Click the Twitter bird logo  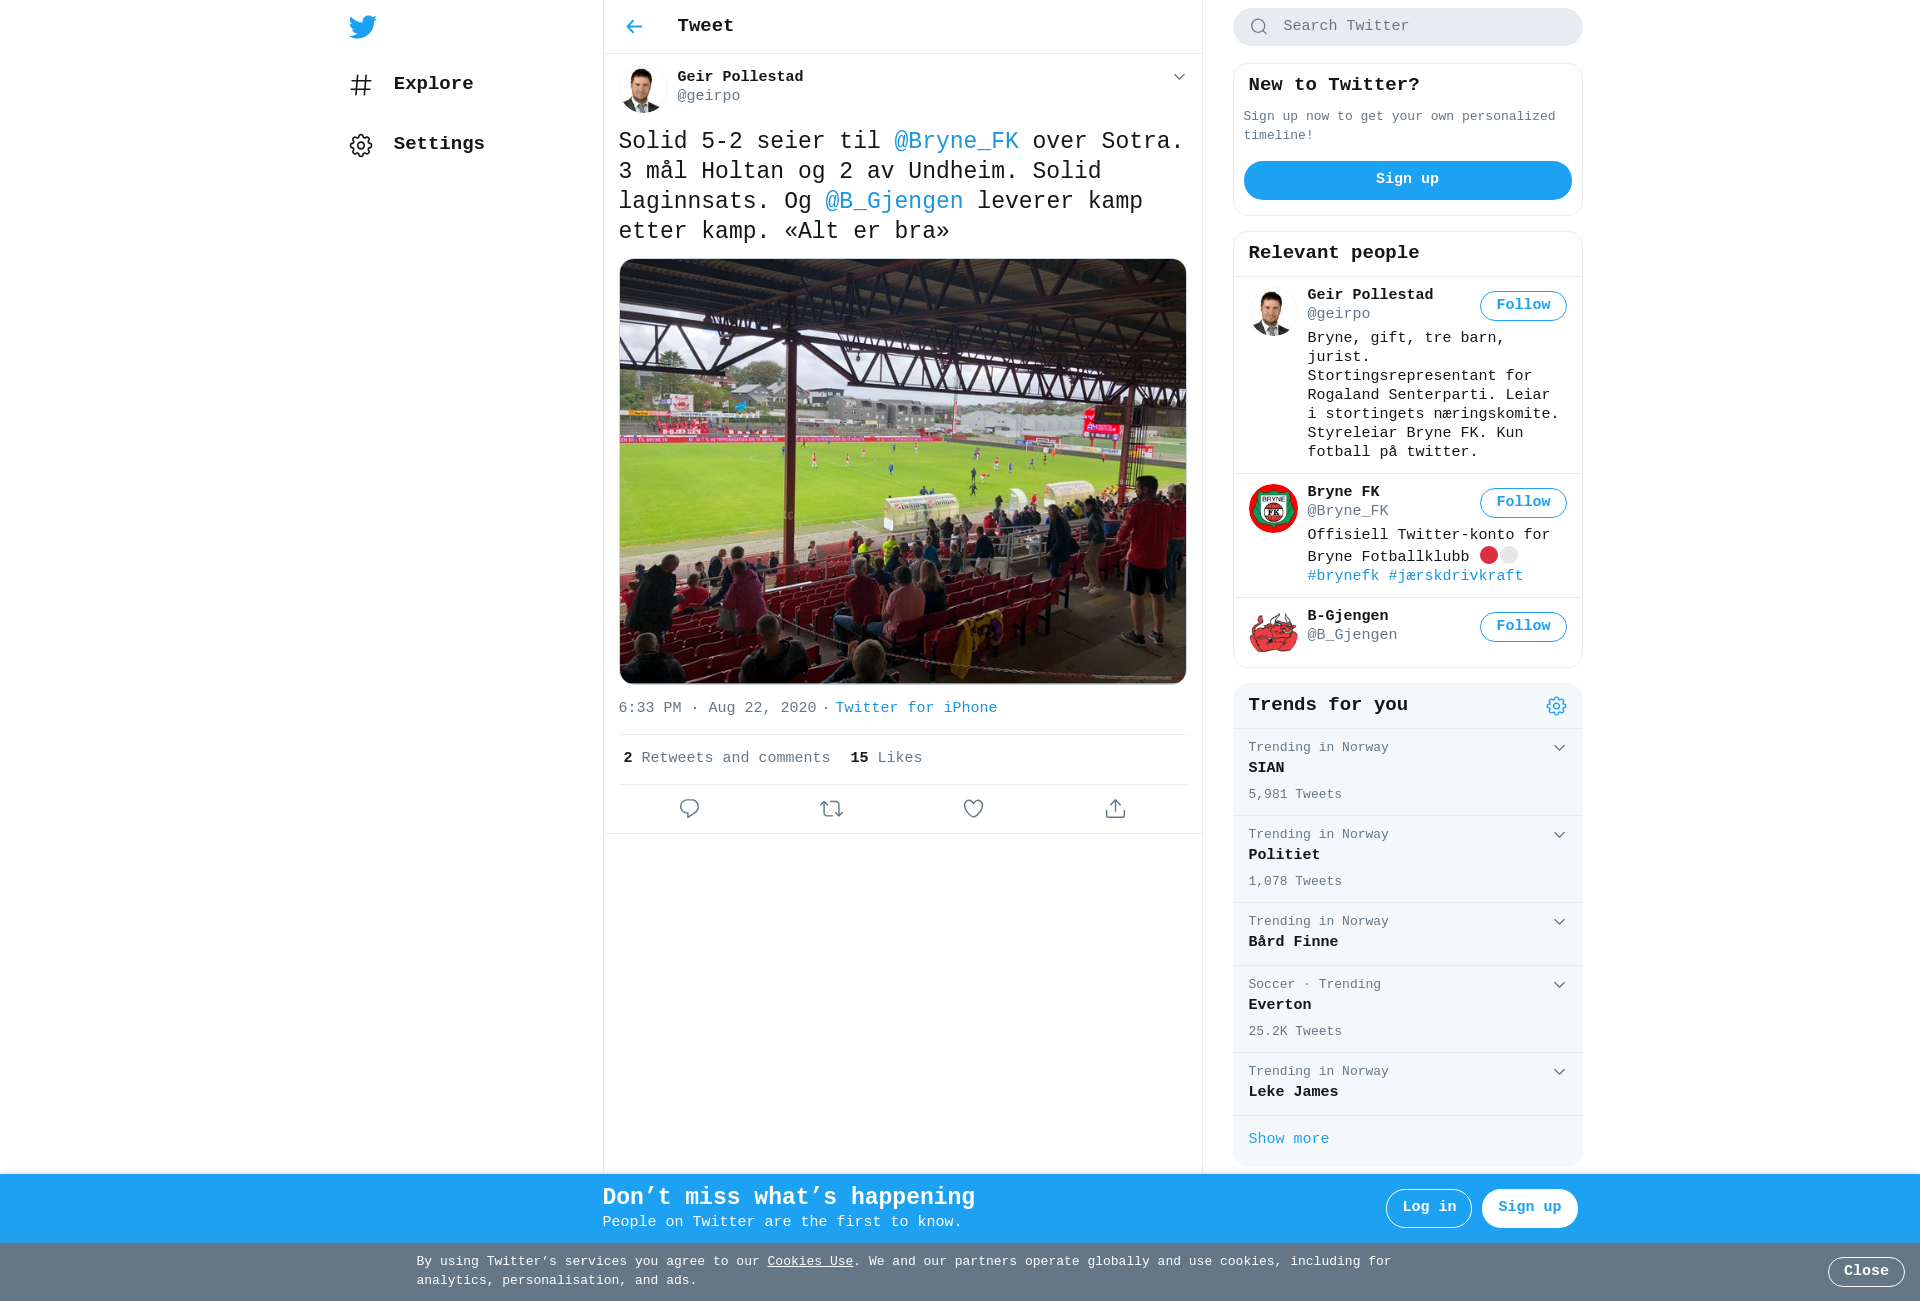362,26
